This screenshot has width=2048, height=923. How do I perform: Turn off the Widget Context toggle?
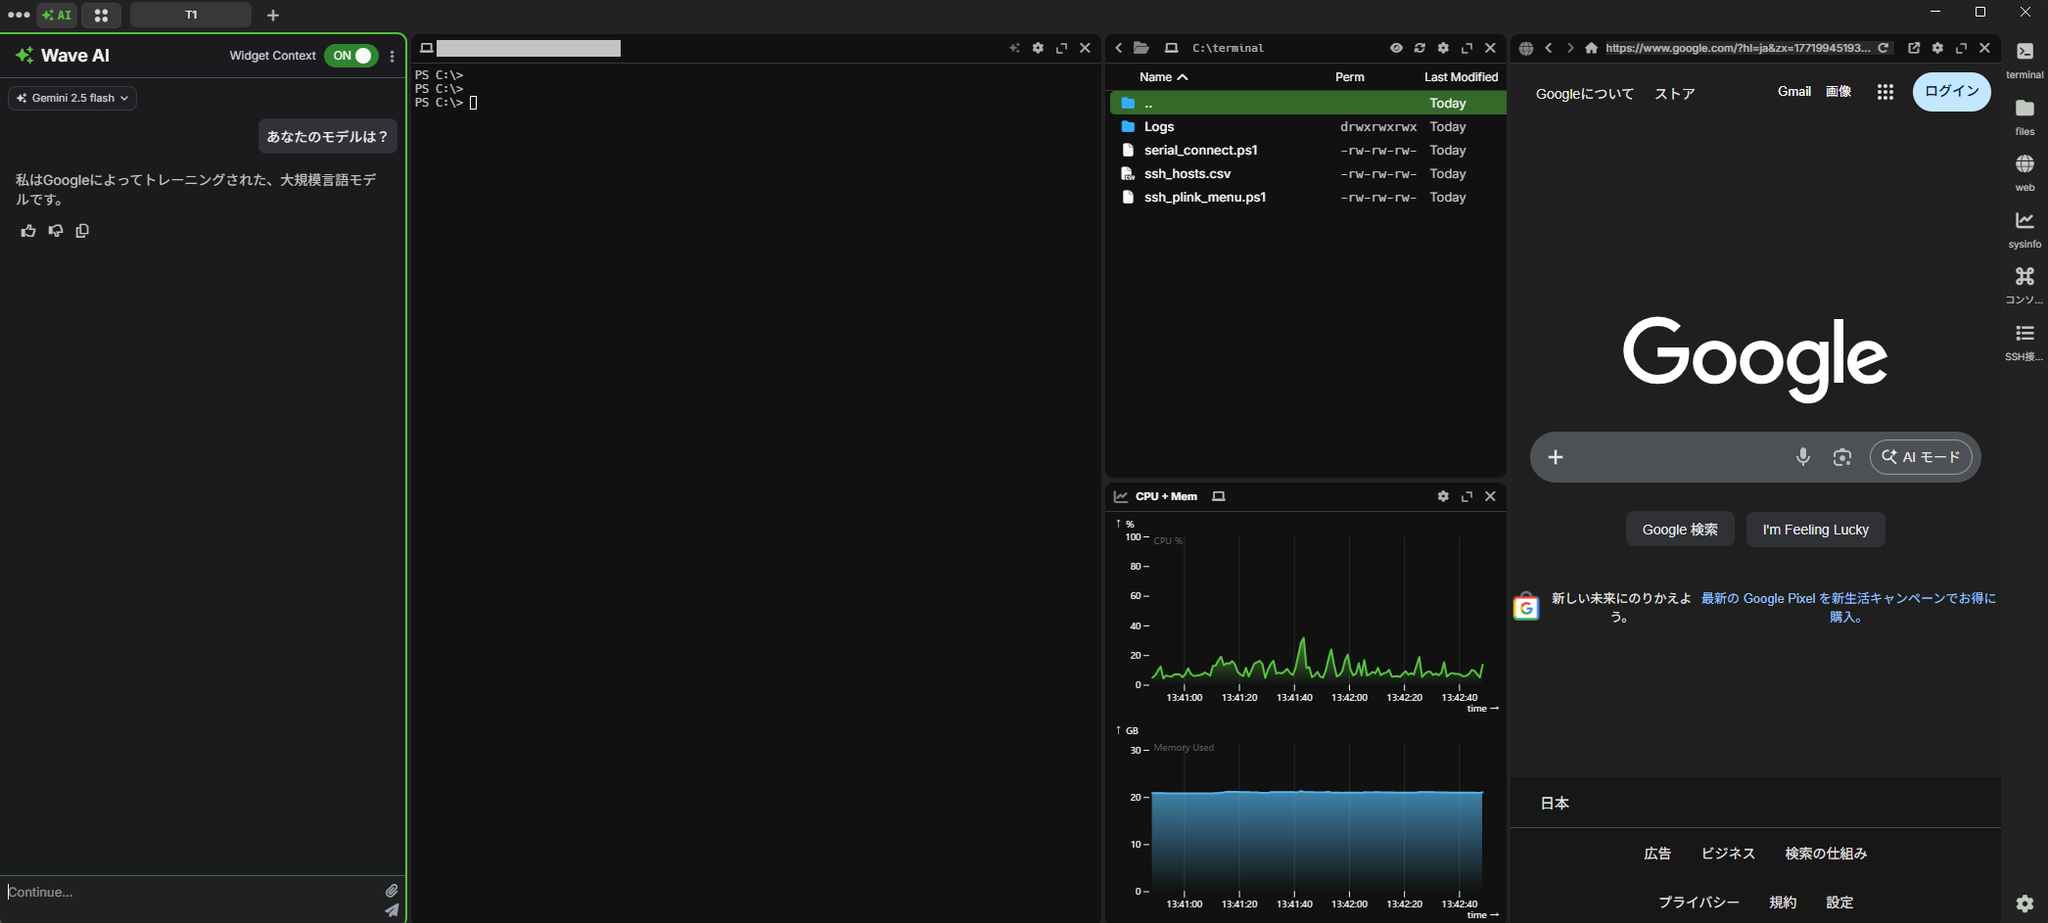tap(351, 56)
